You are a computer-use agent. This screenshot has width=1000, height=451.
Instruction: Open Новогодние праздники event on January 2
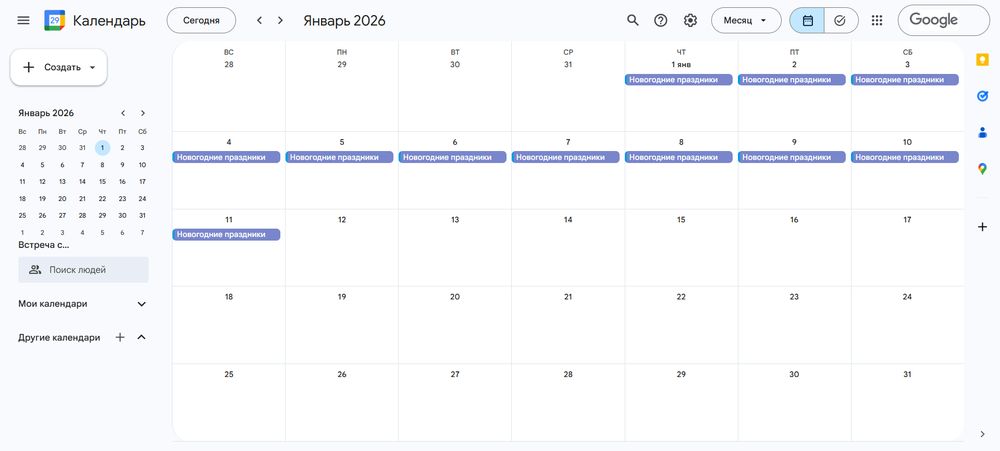coord(791,80)
